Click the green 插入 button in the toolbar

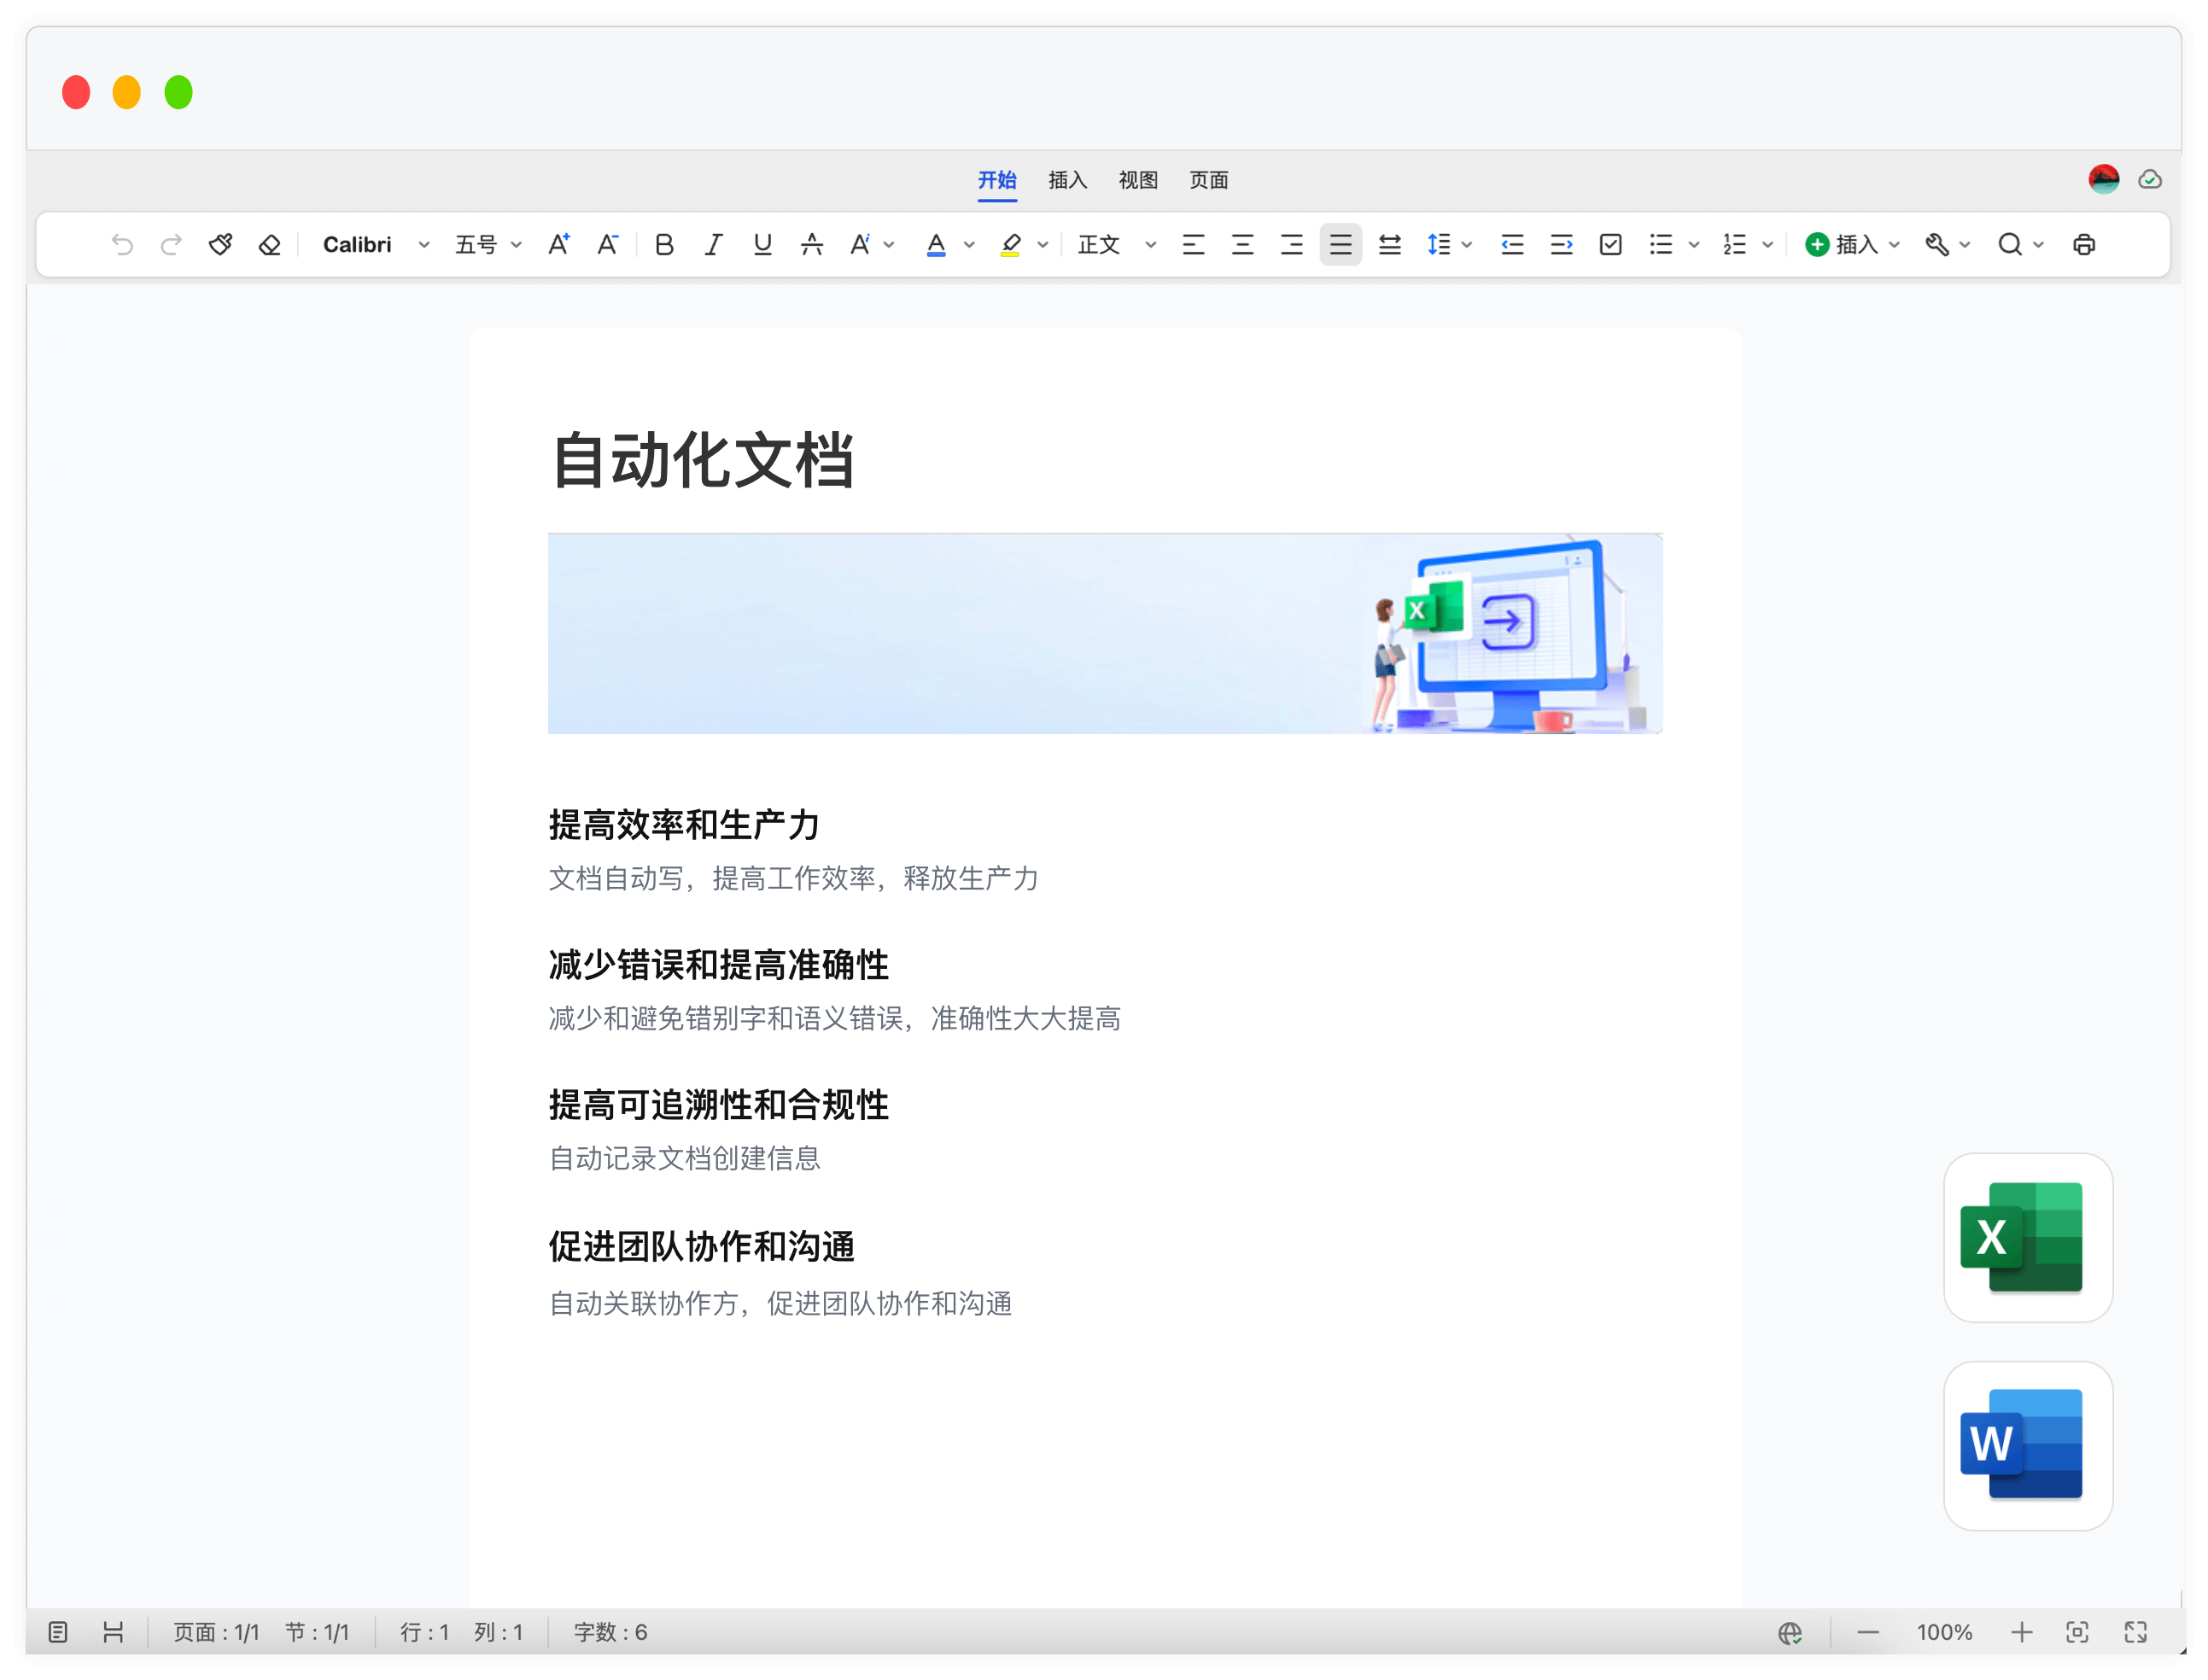(1843, 245)
